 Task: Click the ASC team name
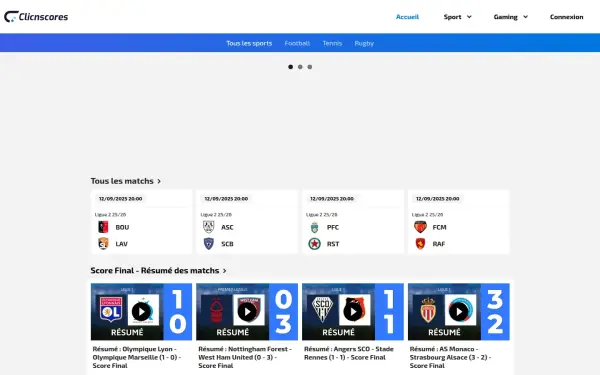click(x=227, y=227)
